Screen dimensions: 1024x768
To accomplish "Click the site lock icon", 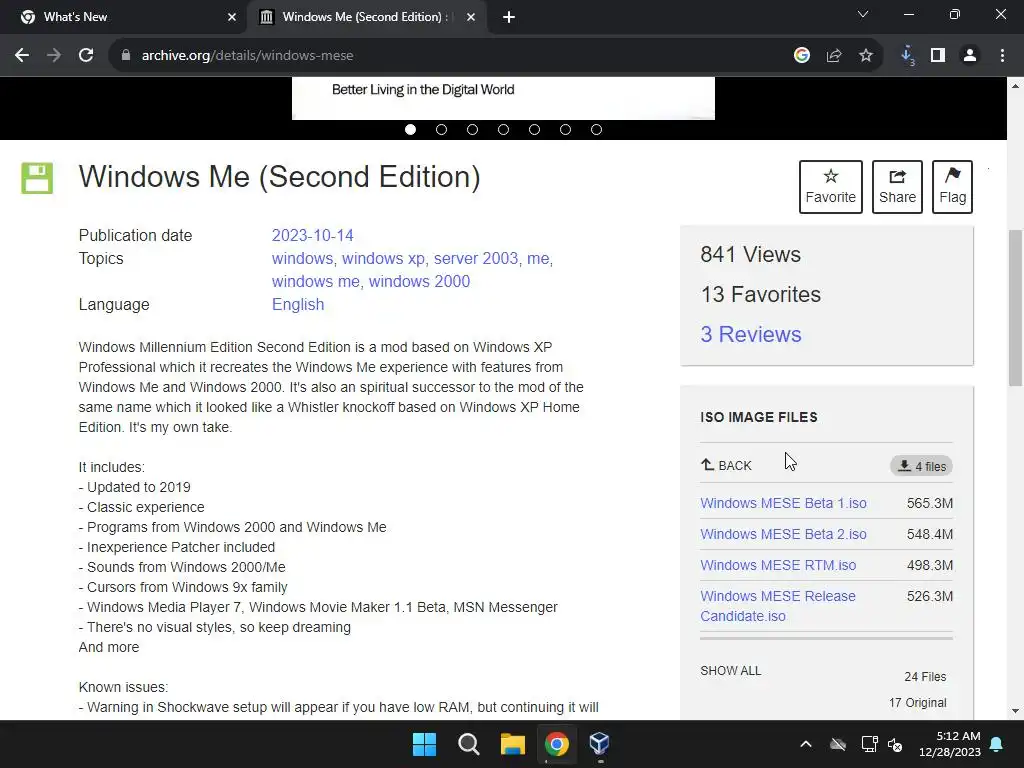I will pos(125,56).
